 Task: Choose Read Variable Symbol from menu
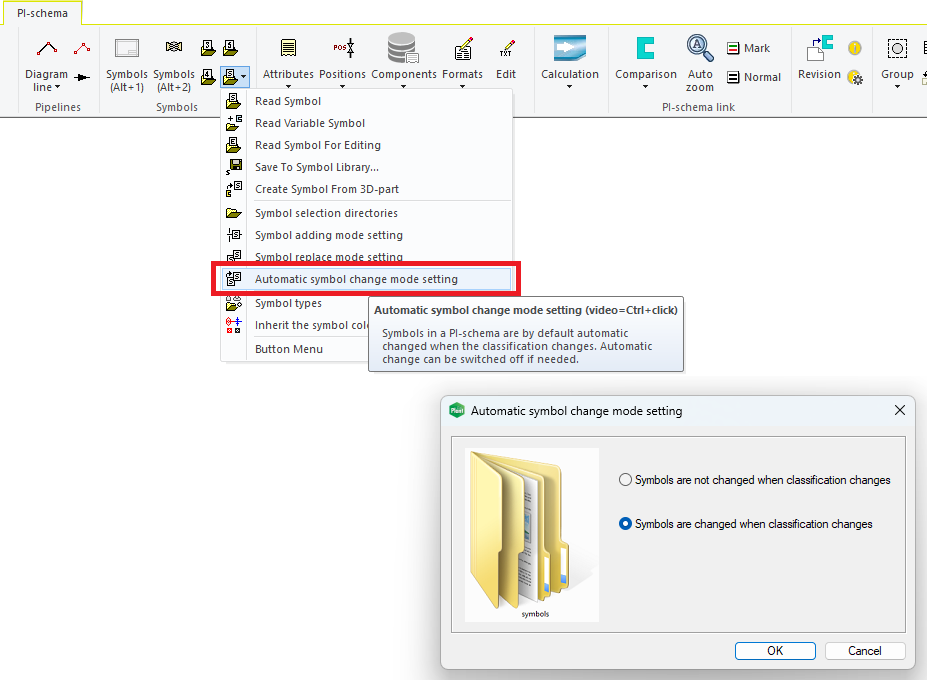pos(309,123)
